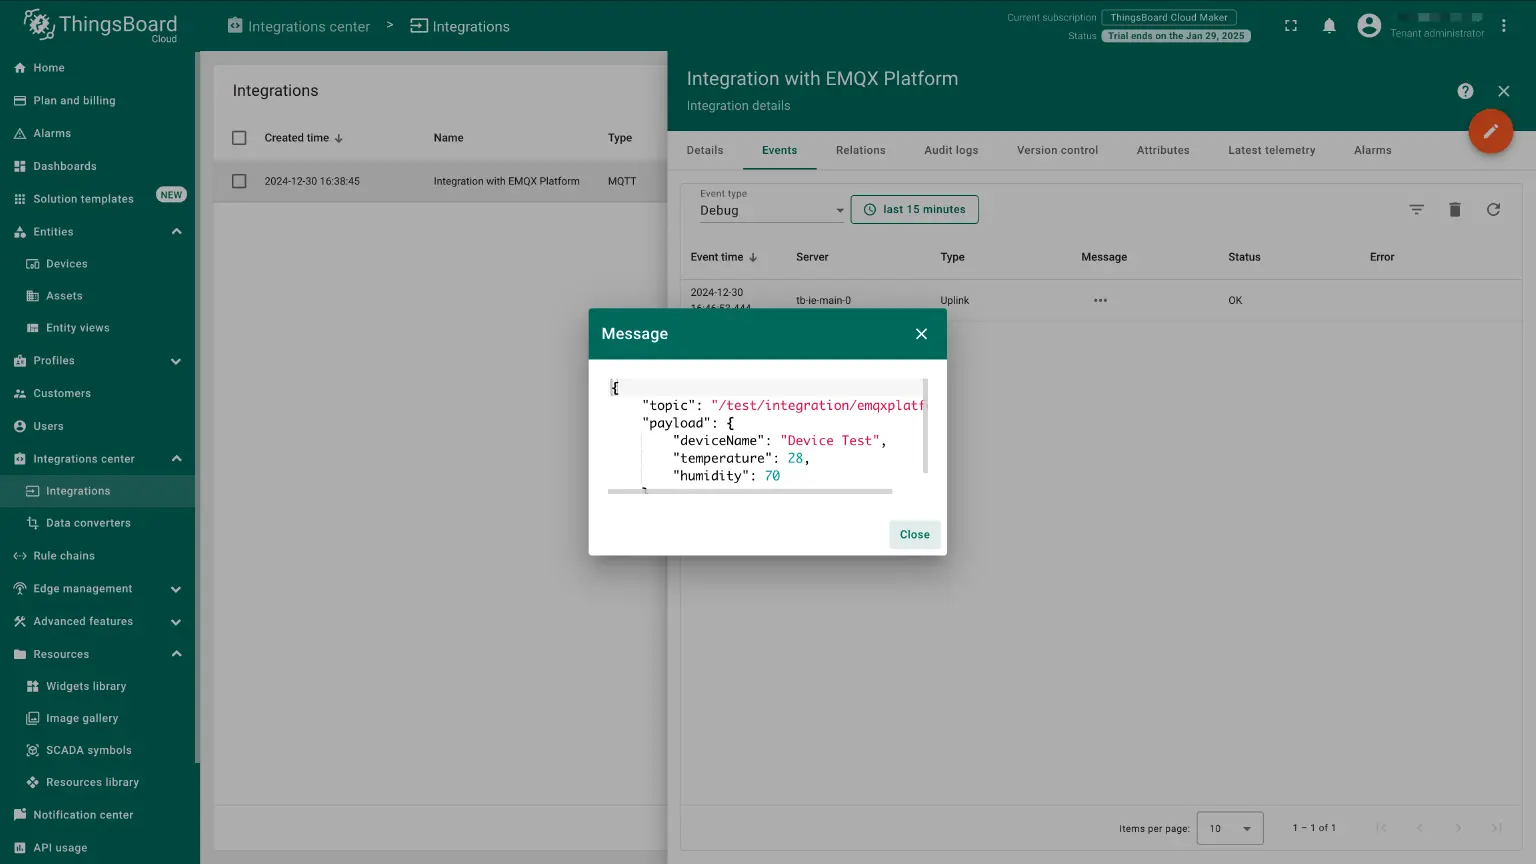Change the time range from last 15 minutes

(914, 209)
